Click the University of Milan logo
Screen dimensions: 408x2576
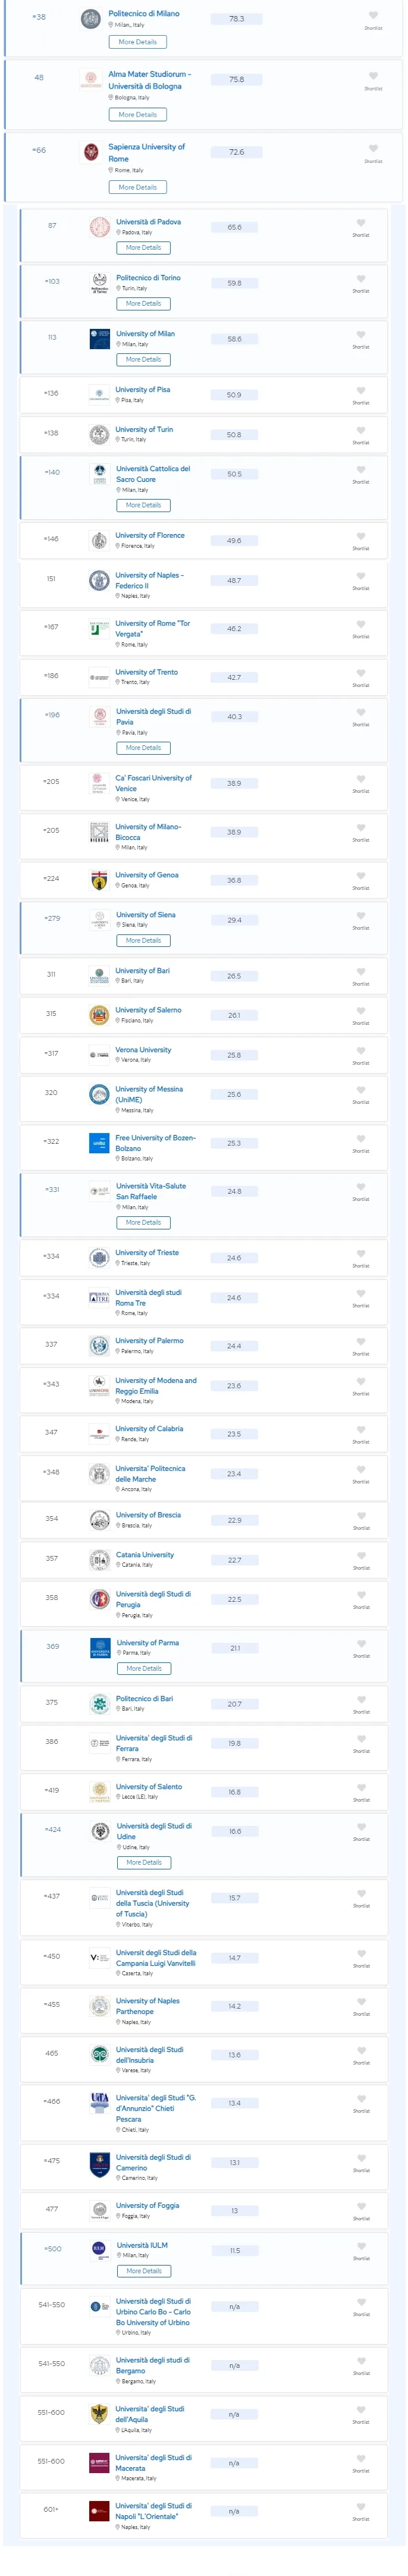pos(100,339)
